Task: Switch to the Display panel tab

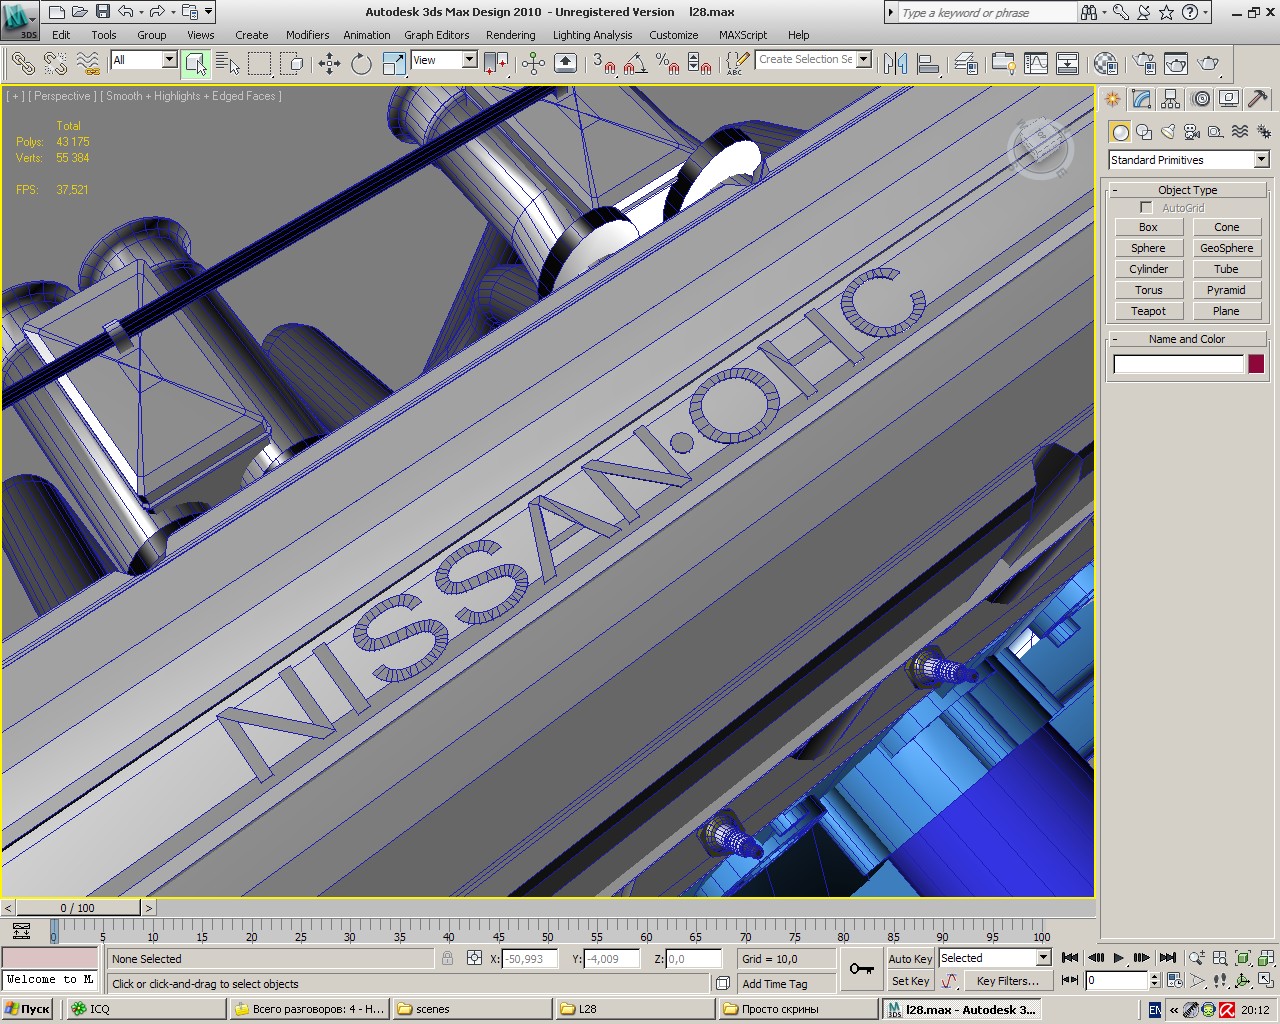Action: 1229,99
